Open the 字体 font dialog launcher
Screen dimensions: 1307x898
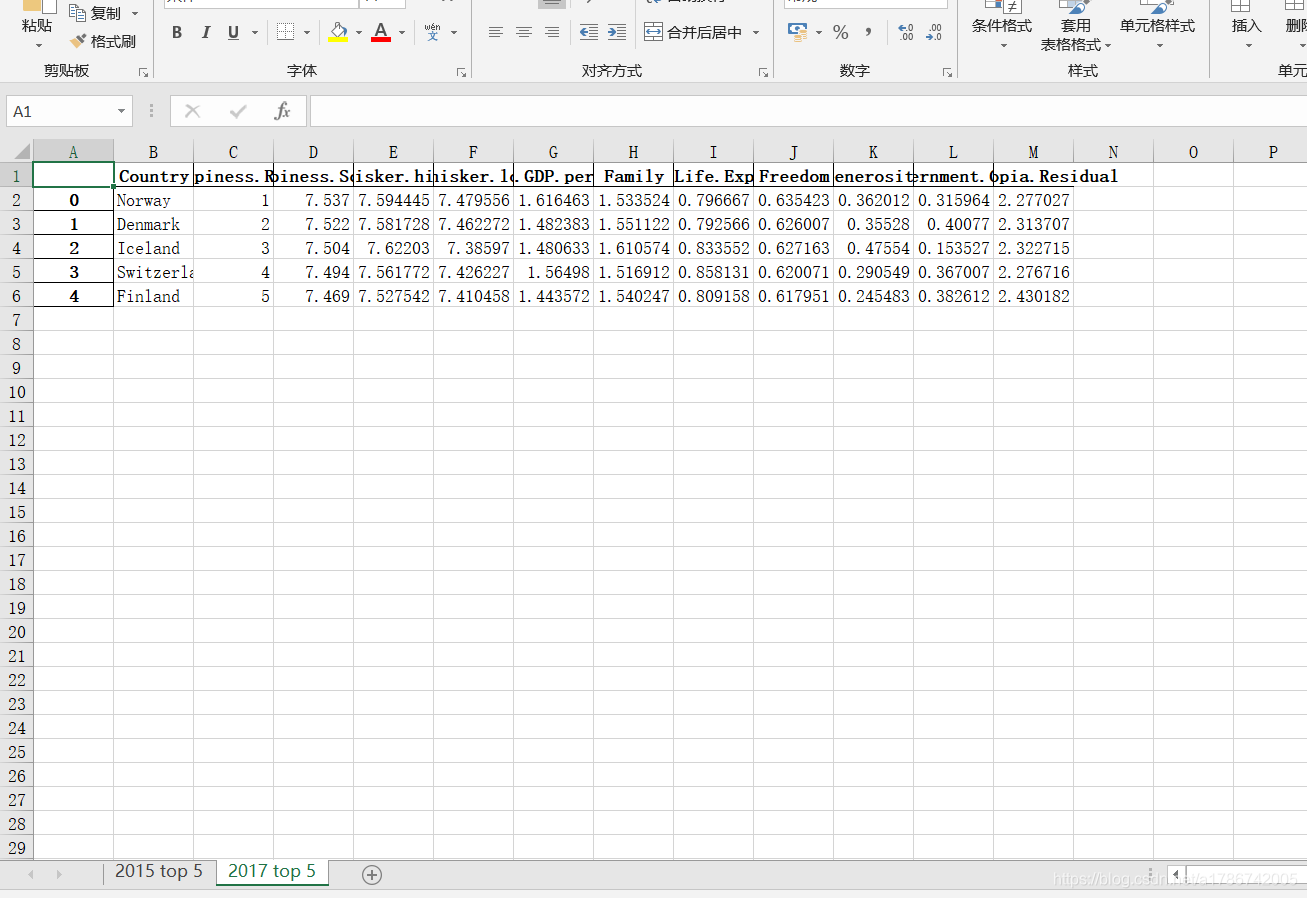461,72
